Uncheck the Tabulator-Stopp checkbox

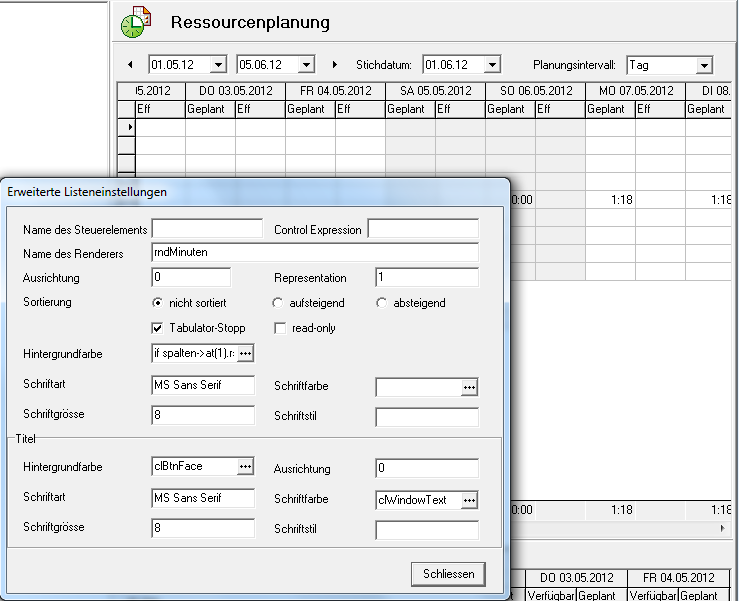[x=157, y=328]
